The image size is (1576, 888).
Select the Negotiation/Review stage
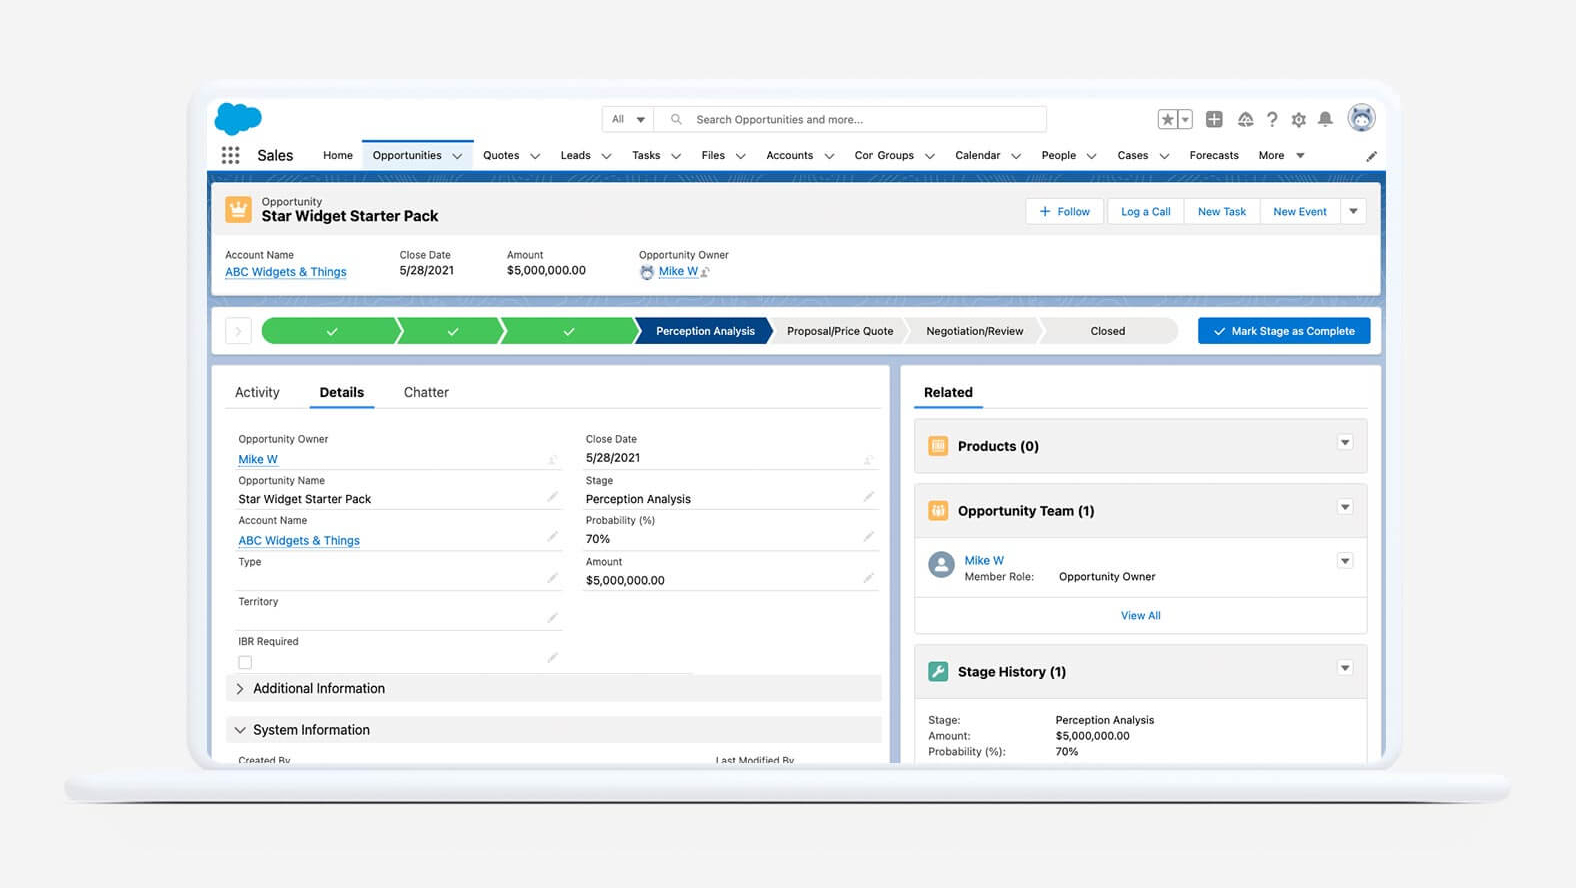(975, 331)
